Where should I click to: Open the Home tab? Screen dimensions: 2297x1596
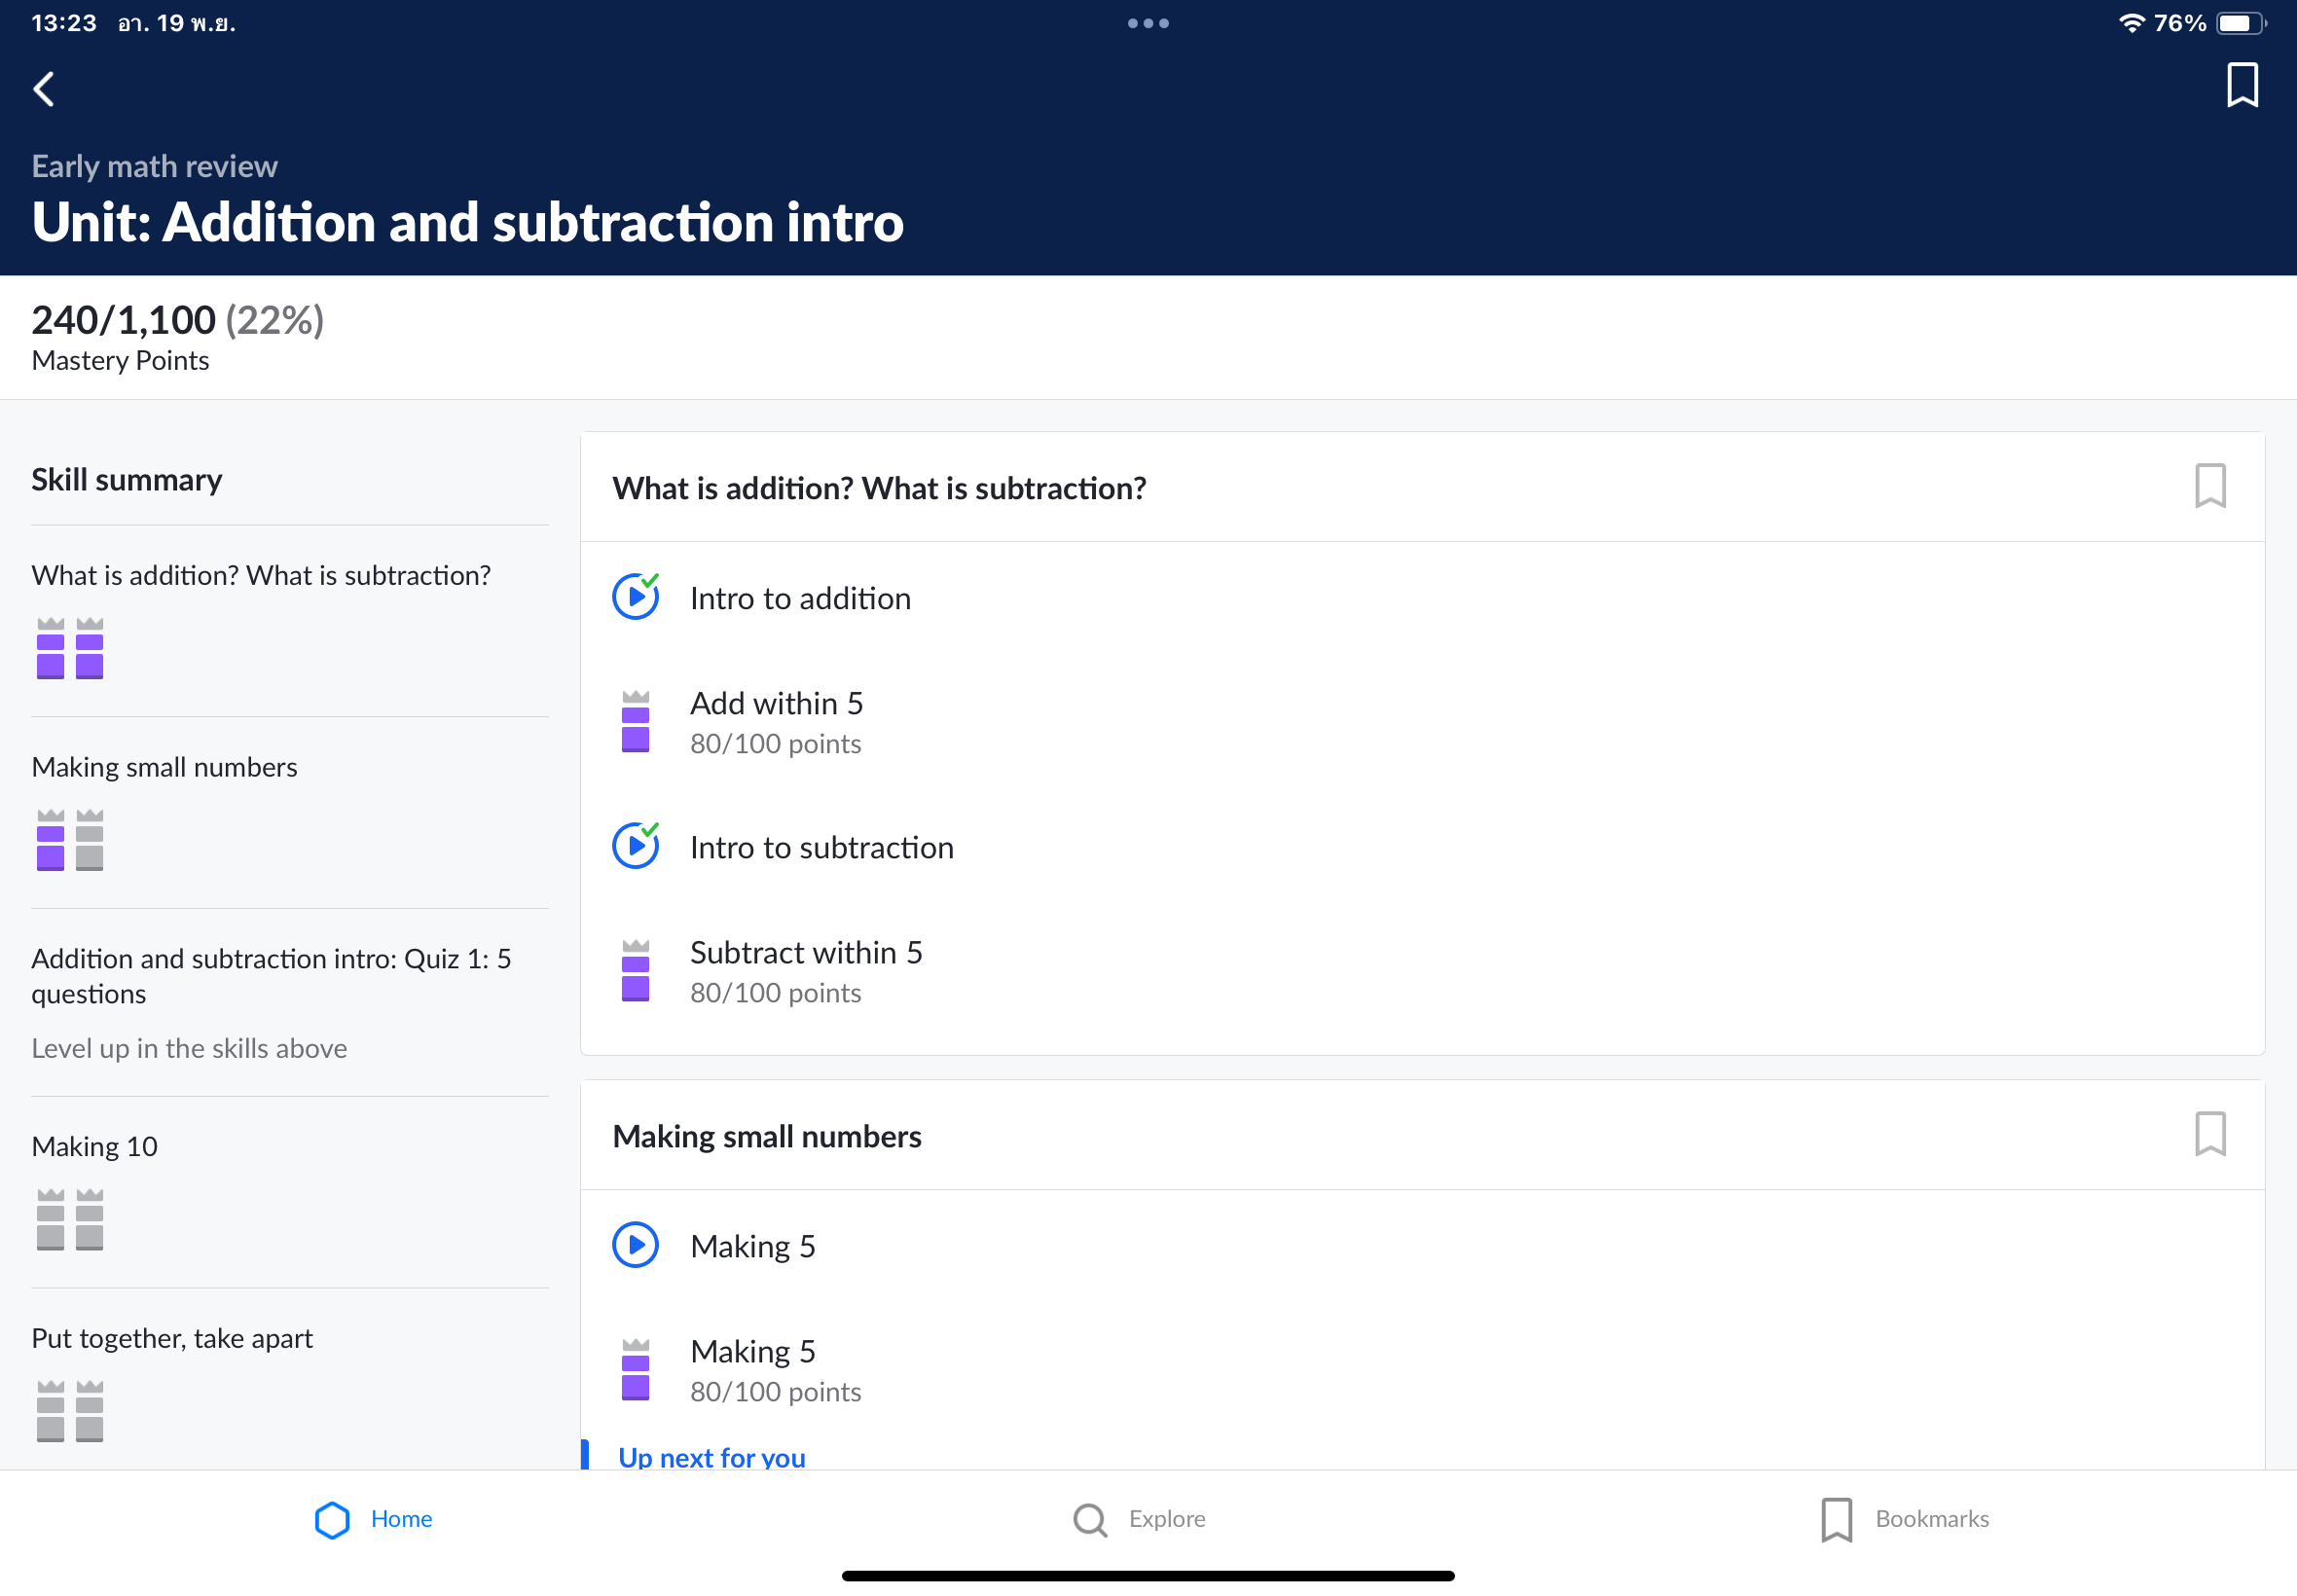point(374,1519)
